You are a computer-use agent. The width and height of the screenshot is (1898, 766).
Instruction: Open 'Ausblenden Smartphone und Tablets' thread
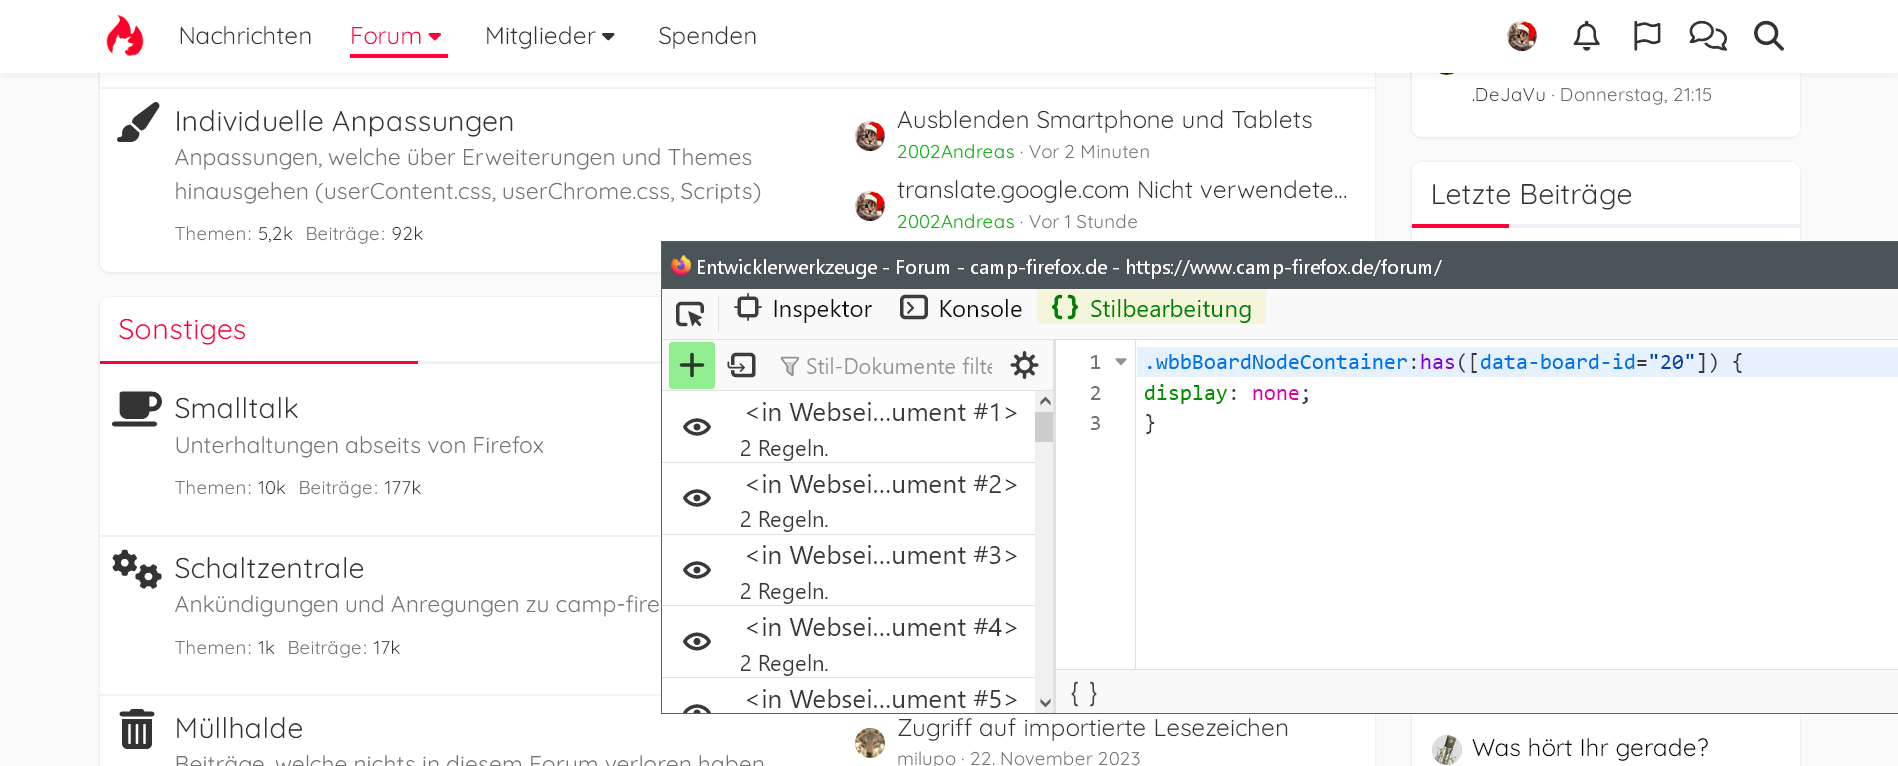pos(1104,120)
